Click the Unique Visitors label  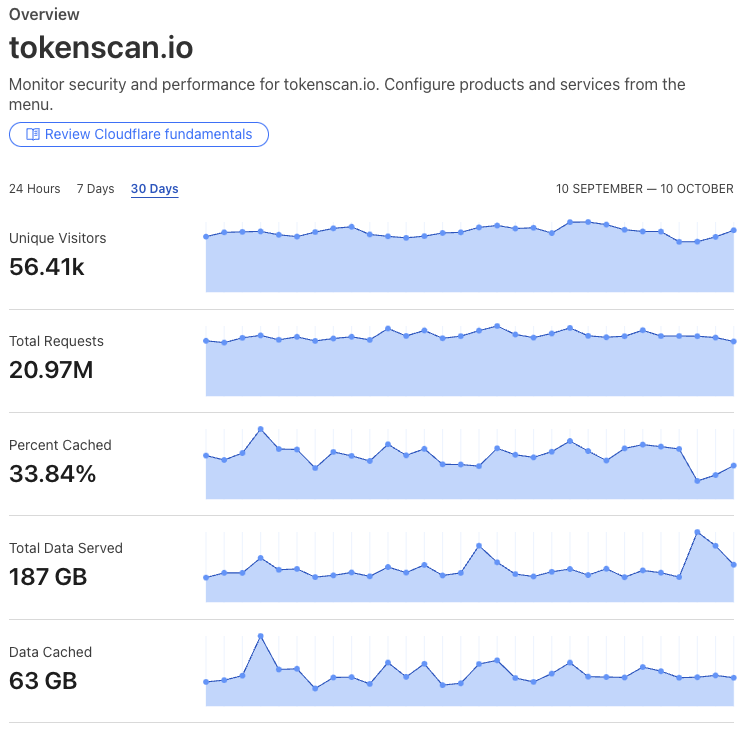pos(57,238)
